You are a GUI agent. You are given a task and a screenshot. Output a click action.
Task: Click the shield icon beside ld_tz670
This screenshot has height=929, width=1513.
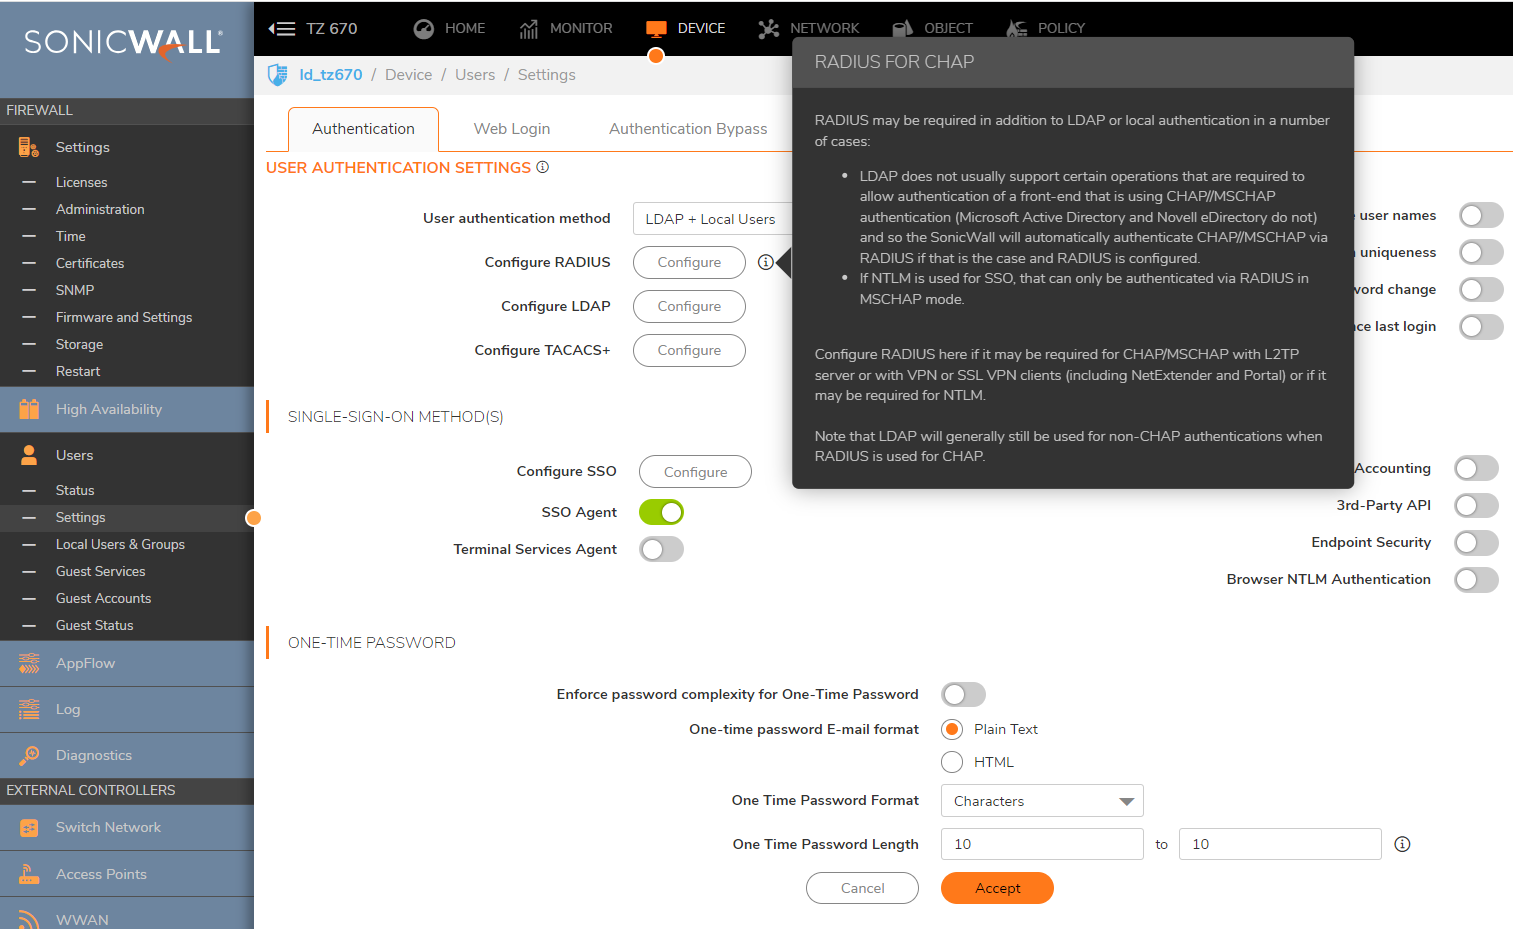coord(278,75)
